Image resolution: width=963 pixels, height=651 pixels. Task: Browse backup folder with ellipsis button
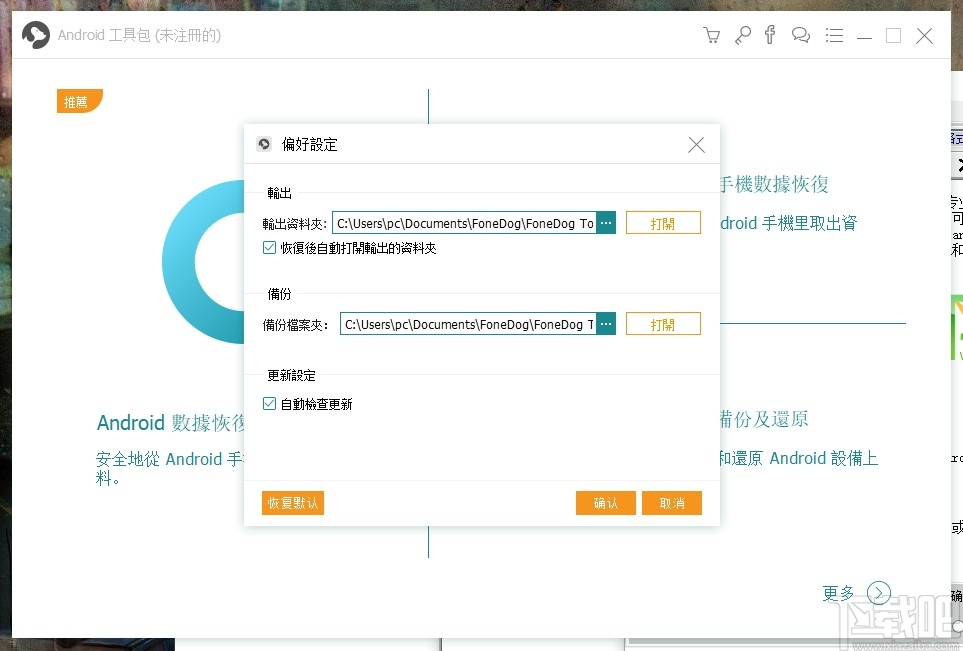[x=606, y=324]
